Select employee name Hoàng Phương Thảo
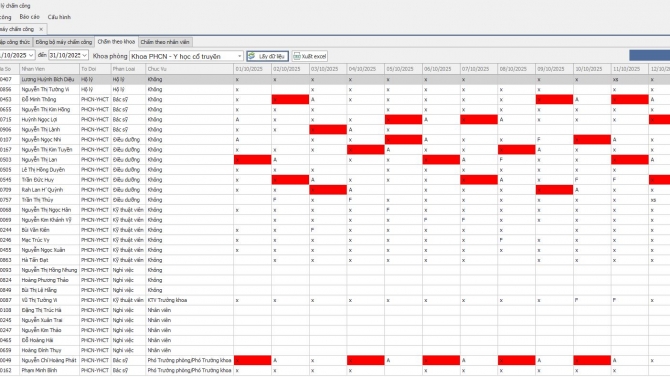This screenshot has height=377, width=670. pos(45,280)
